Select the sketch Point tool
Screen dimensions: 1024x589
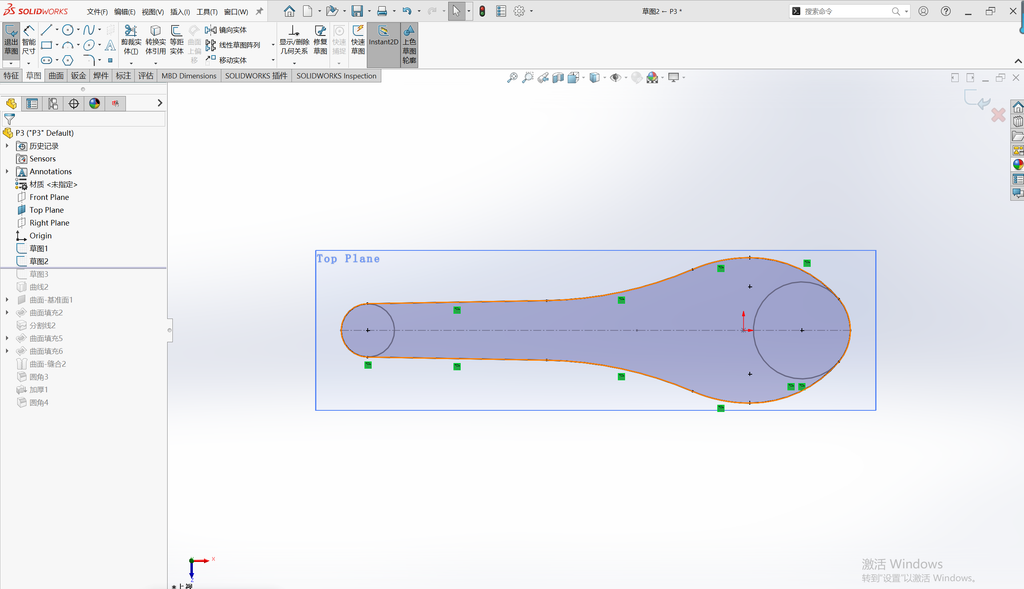tap(110, 60)
